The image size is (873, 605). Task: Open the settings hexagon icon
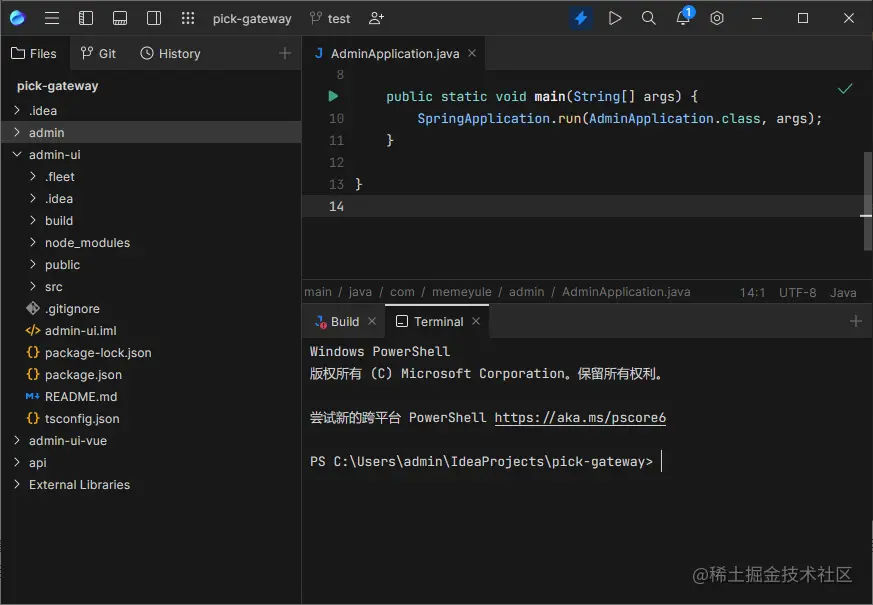(717, 18)
